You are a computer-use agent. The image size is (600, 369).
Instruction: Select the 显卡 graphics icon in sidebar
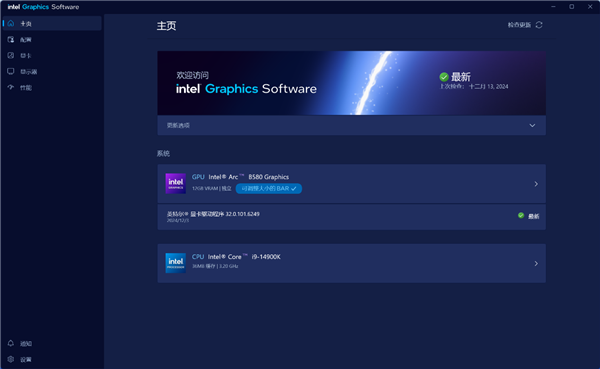coord(11,56)
